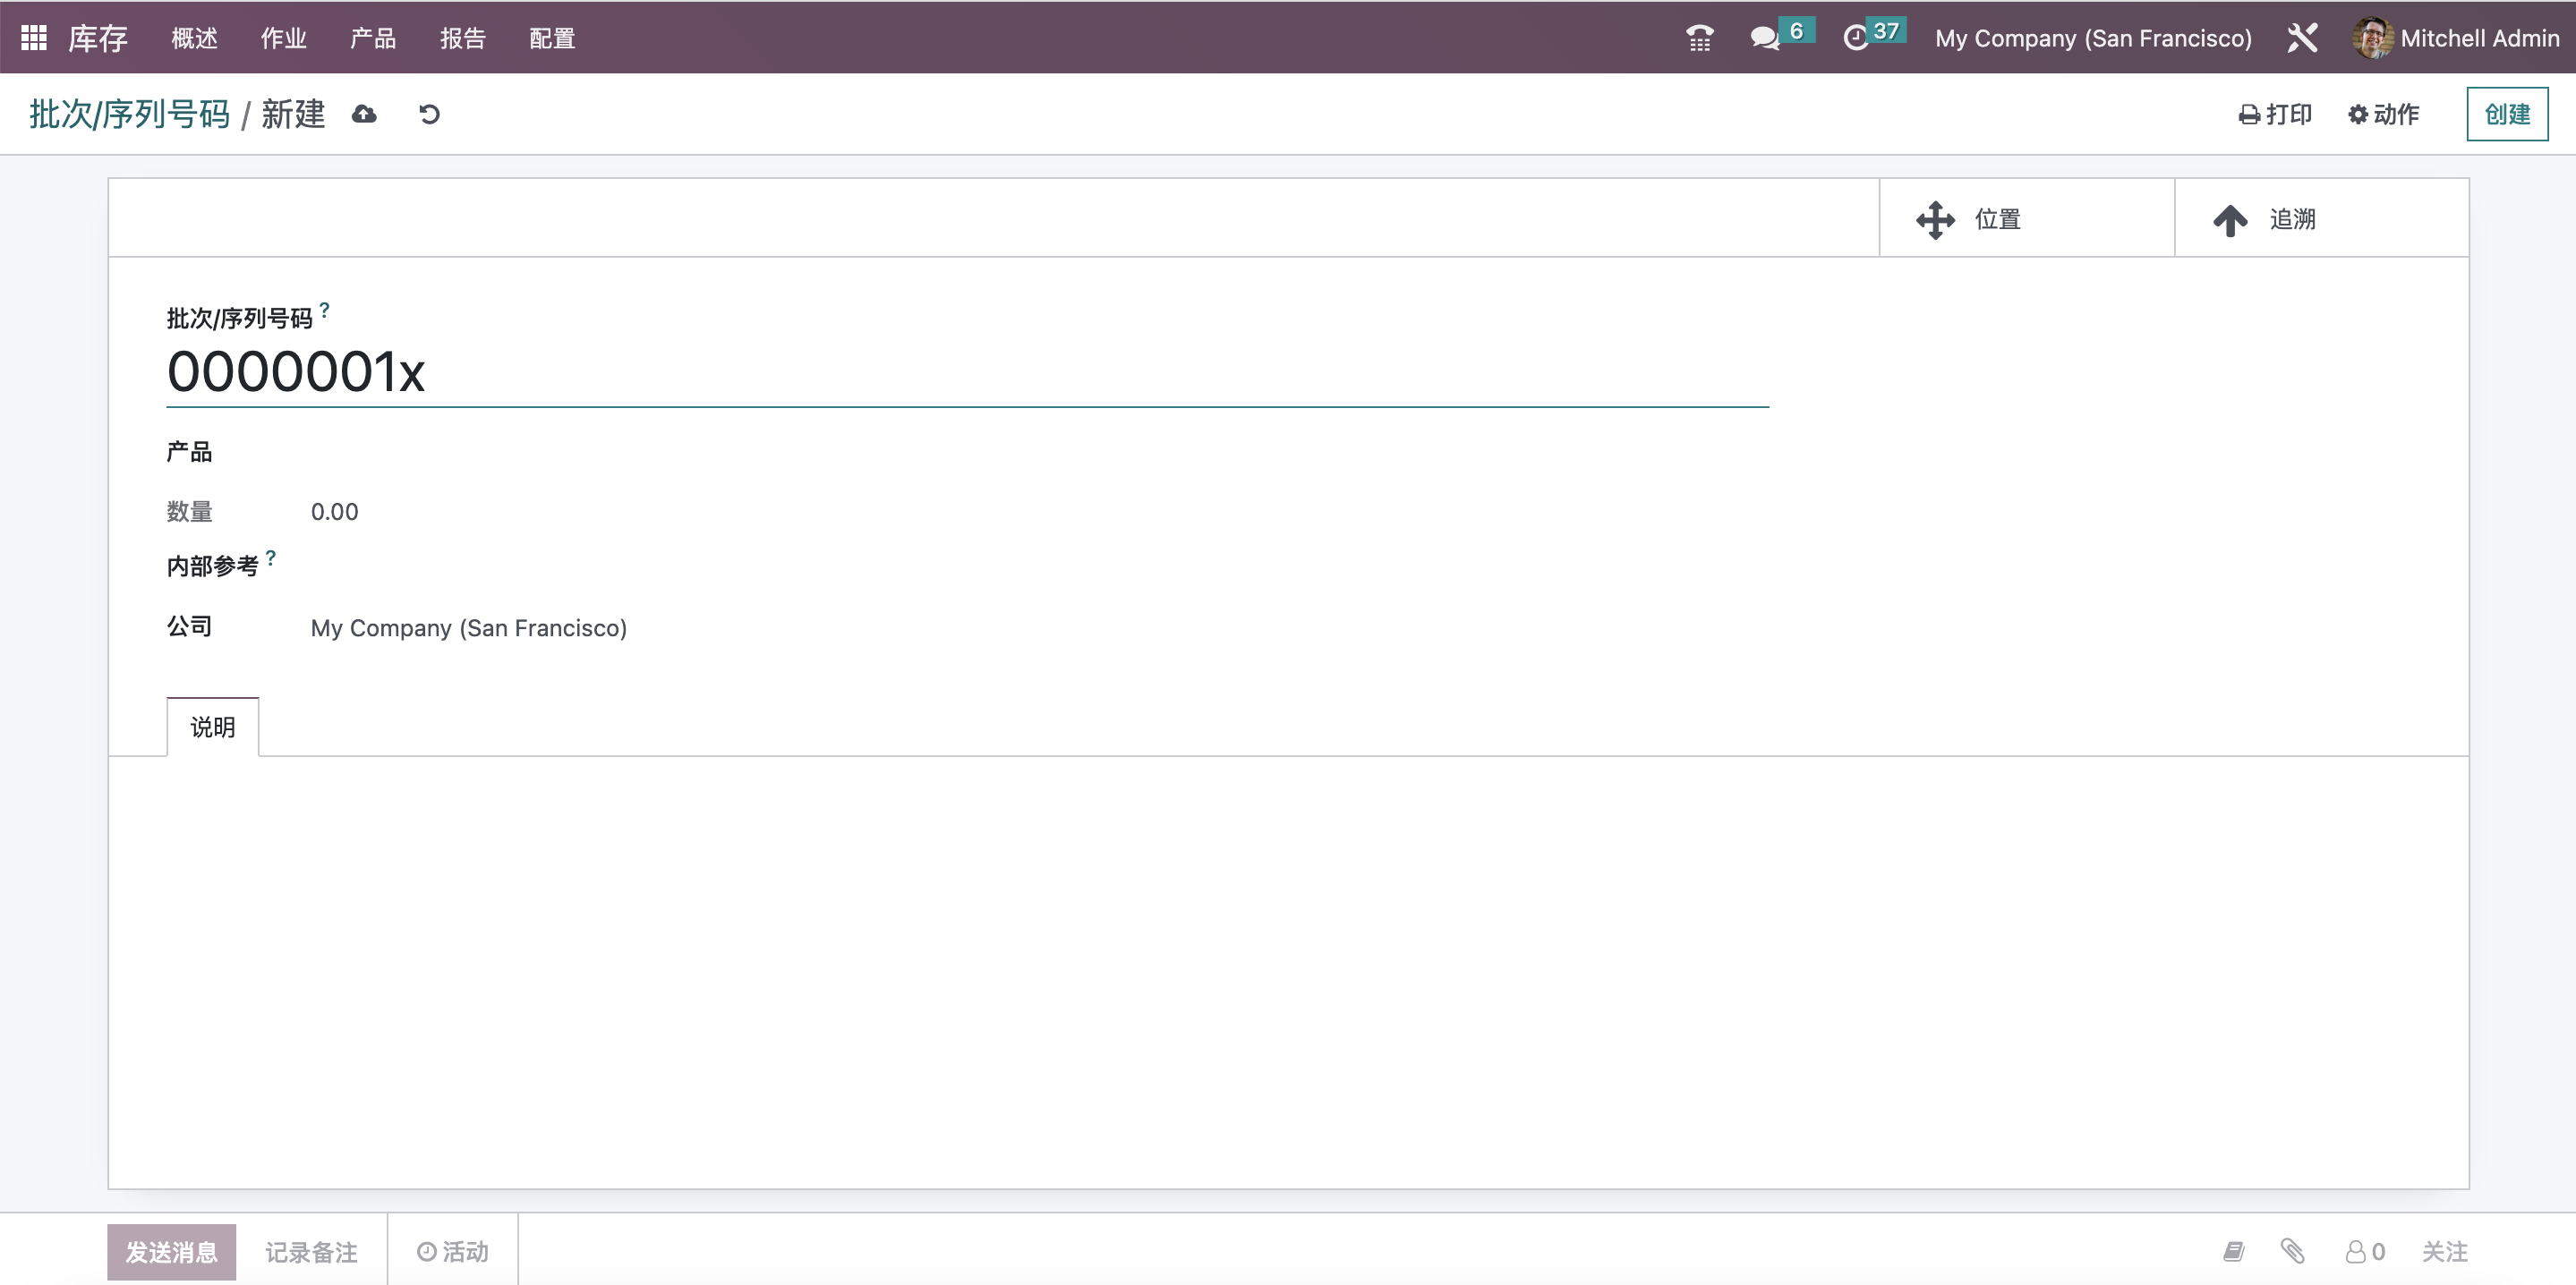
Task: Go back to 批次/序列号码 breadcrumb
Action: coord(130,114)
